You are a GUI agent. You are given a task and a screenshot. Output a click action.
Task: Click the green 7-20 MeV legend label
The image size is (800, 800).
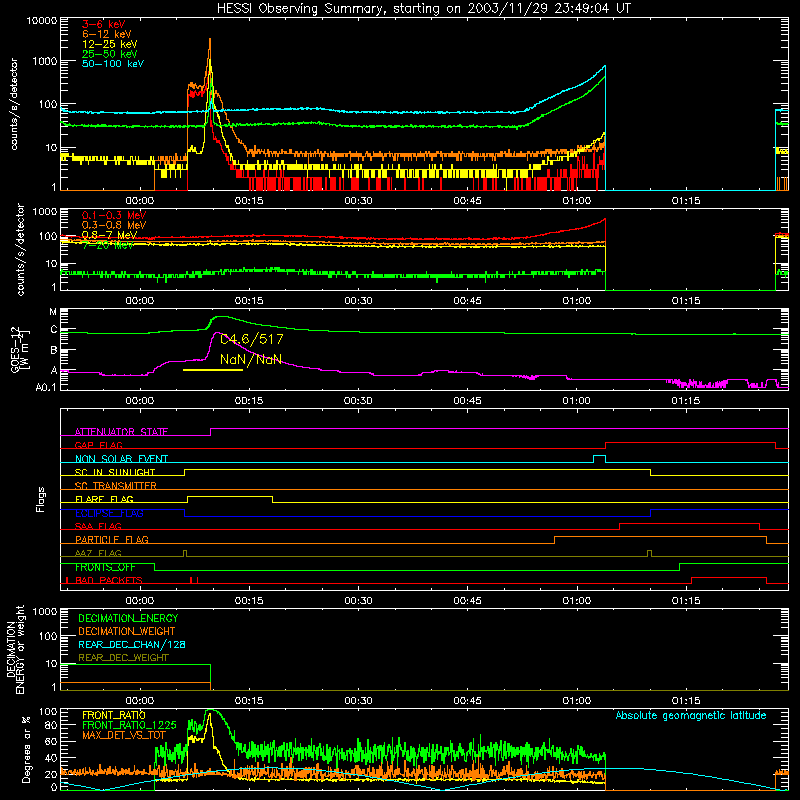click(x=108, y=245)
